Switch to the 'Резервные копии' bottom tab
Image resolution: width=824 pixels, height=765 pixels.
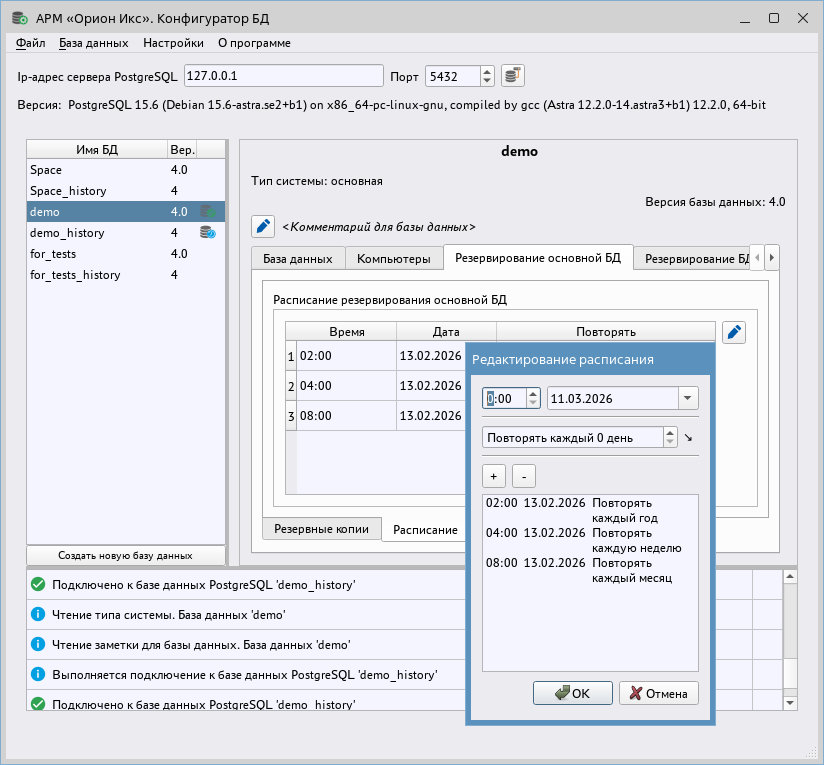(x=321, y=529)
